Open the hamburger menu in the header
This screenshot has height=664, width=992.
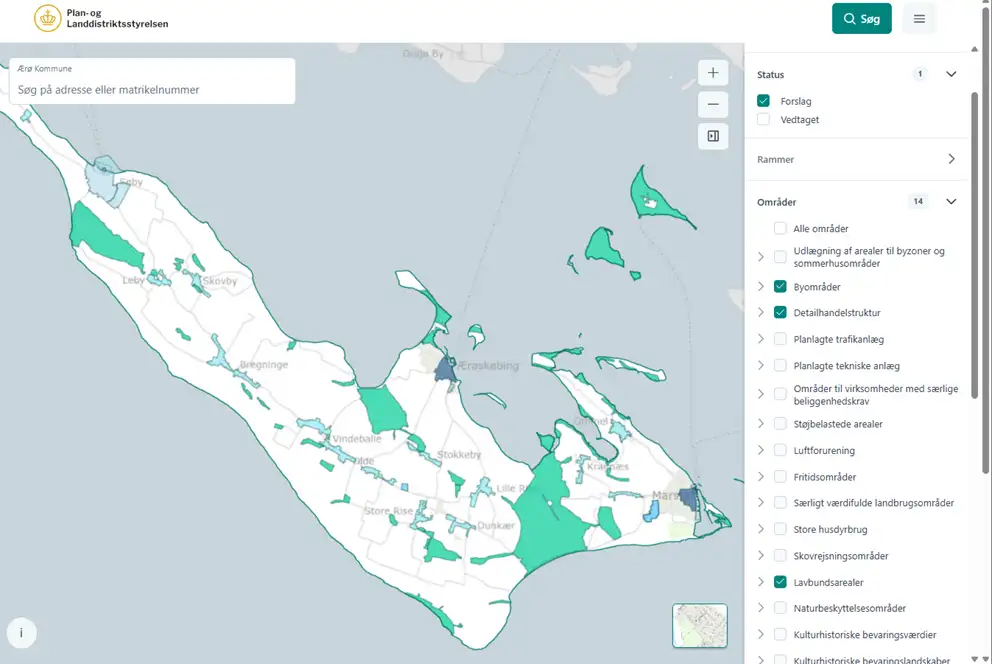click(919, 19)
